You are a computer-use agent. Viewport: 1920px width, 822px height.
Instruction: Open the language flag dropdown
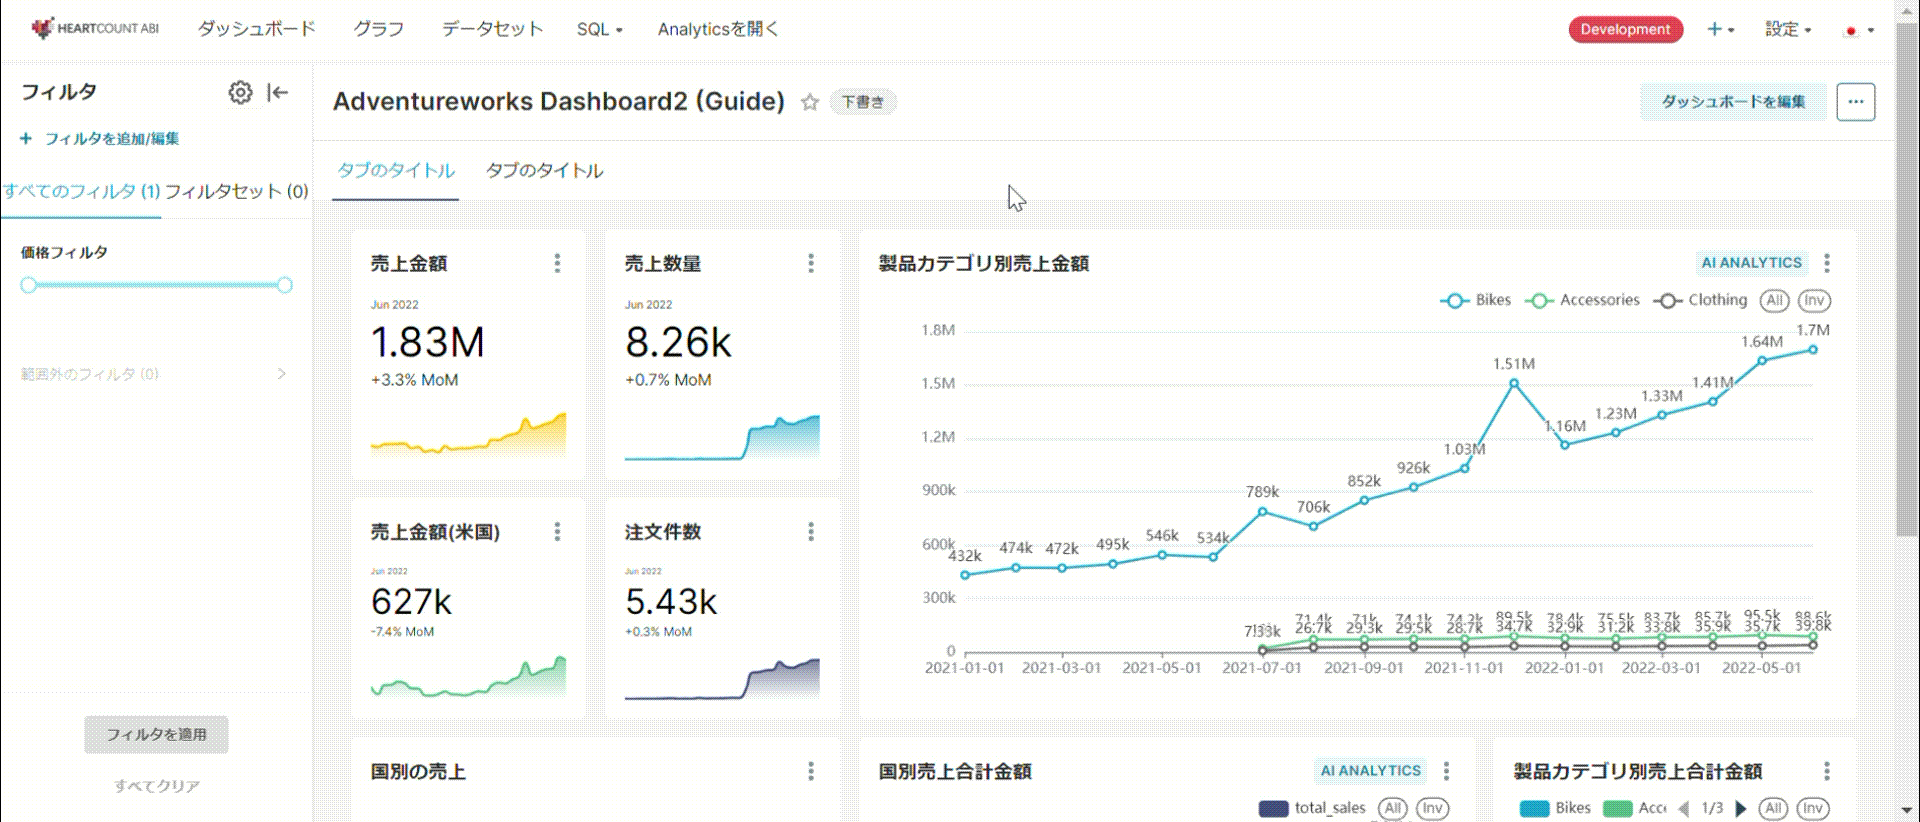[x=1859, y=30]
